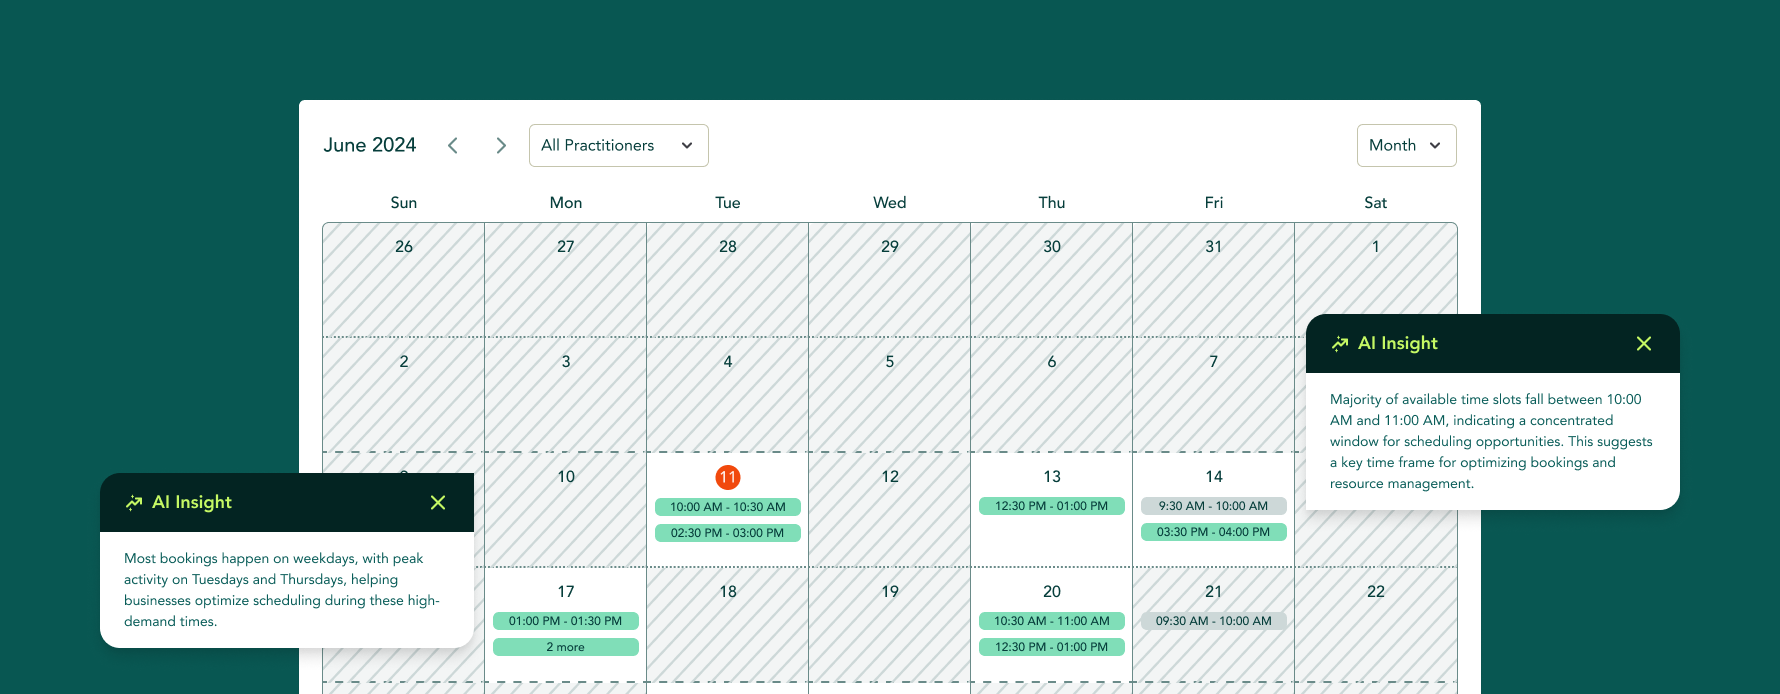Go to previous month using left chevron

pyautogui.click(x=453, y=146)
